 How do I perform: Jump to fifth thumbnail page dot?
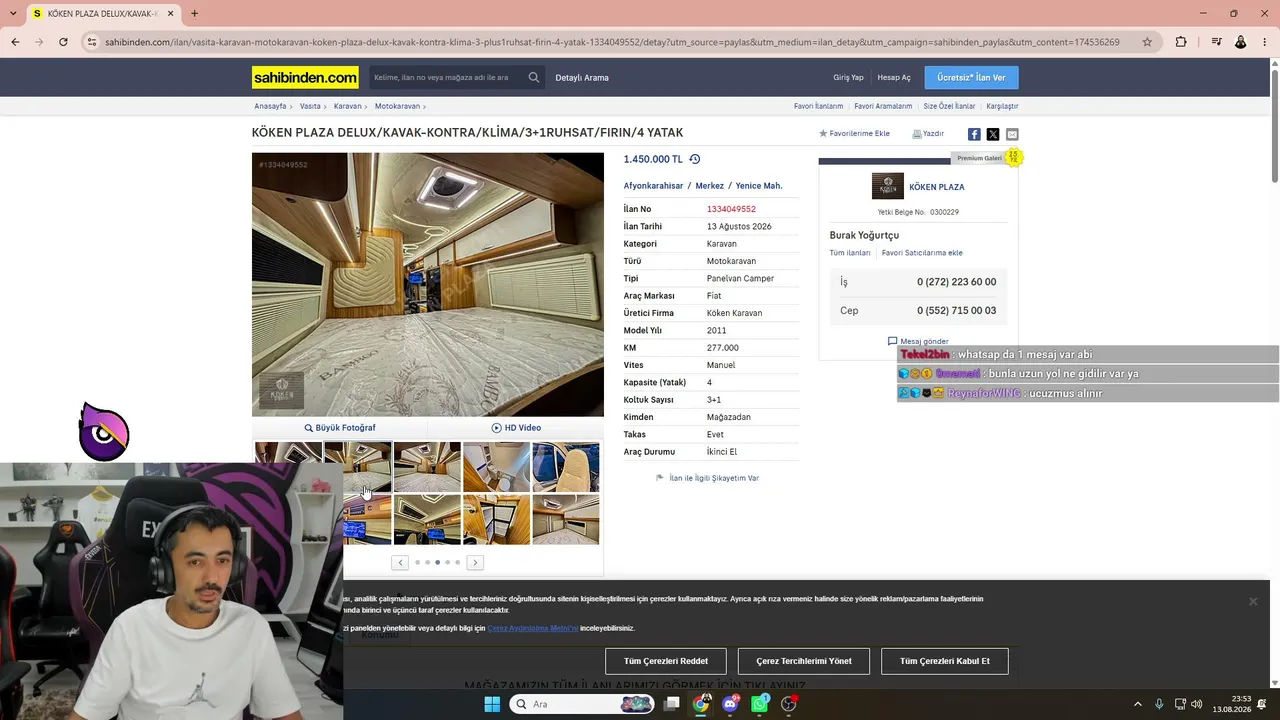pyautogui.click(x=458, y=563)
